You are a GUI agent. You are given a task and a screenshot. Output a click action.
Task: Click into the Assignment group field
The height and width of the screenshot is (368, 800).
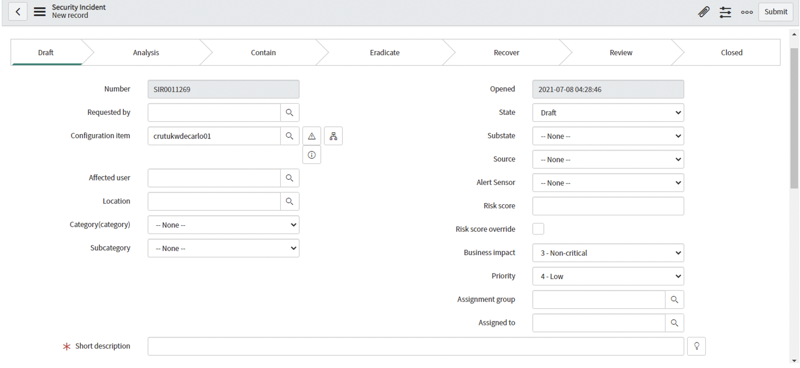coord(599,300)
